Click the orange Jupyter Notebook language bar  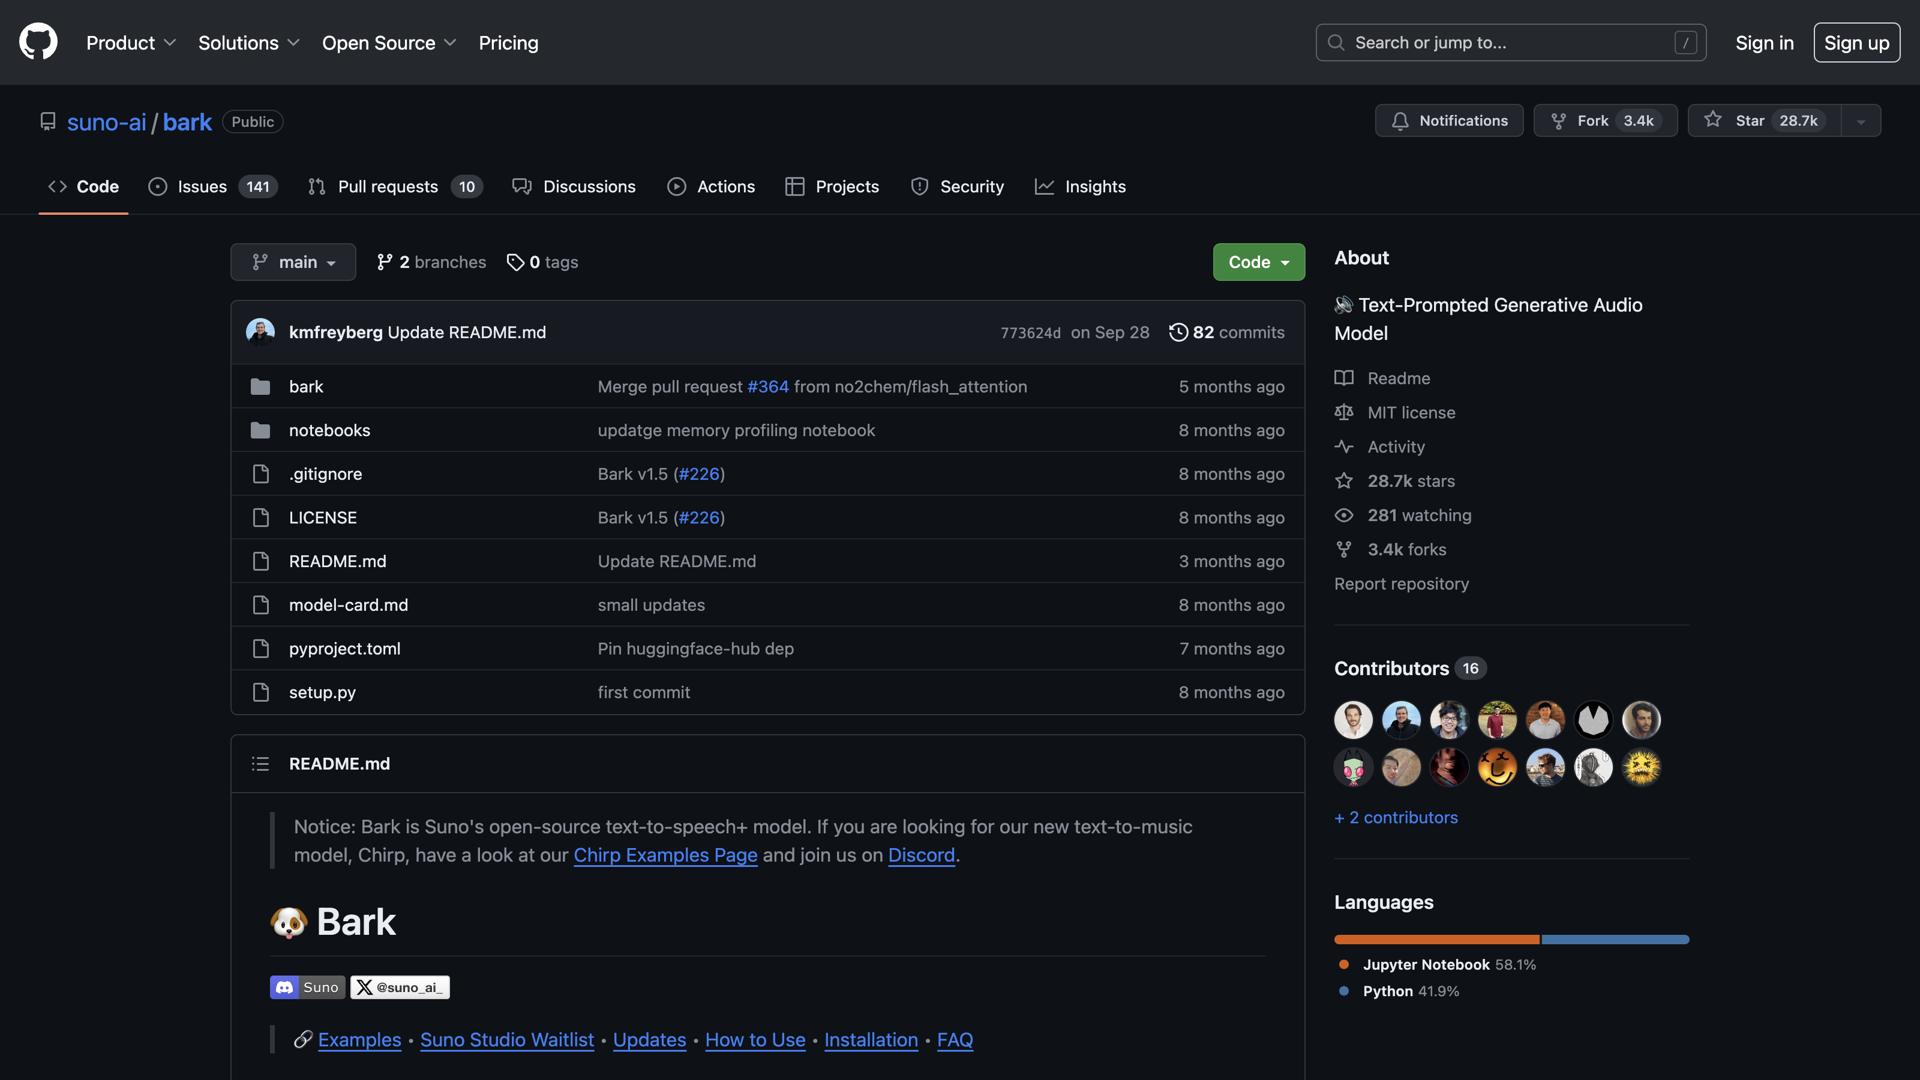pyautogui.click(x=1436, y=940)
